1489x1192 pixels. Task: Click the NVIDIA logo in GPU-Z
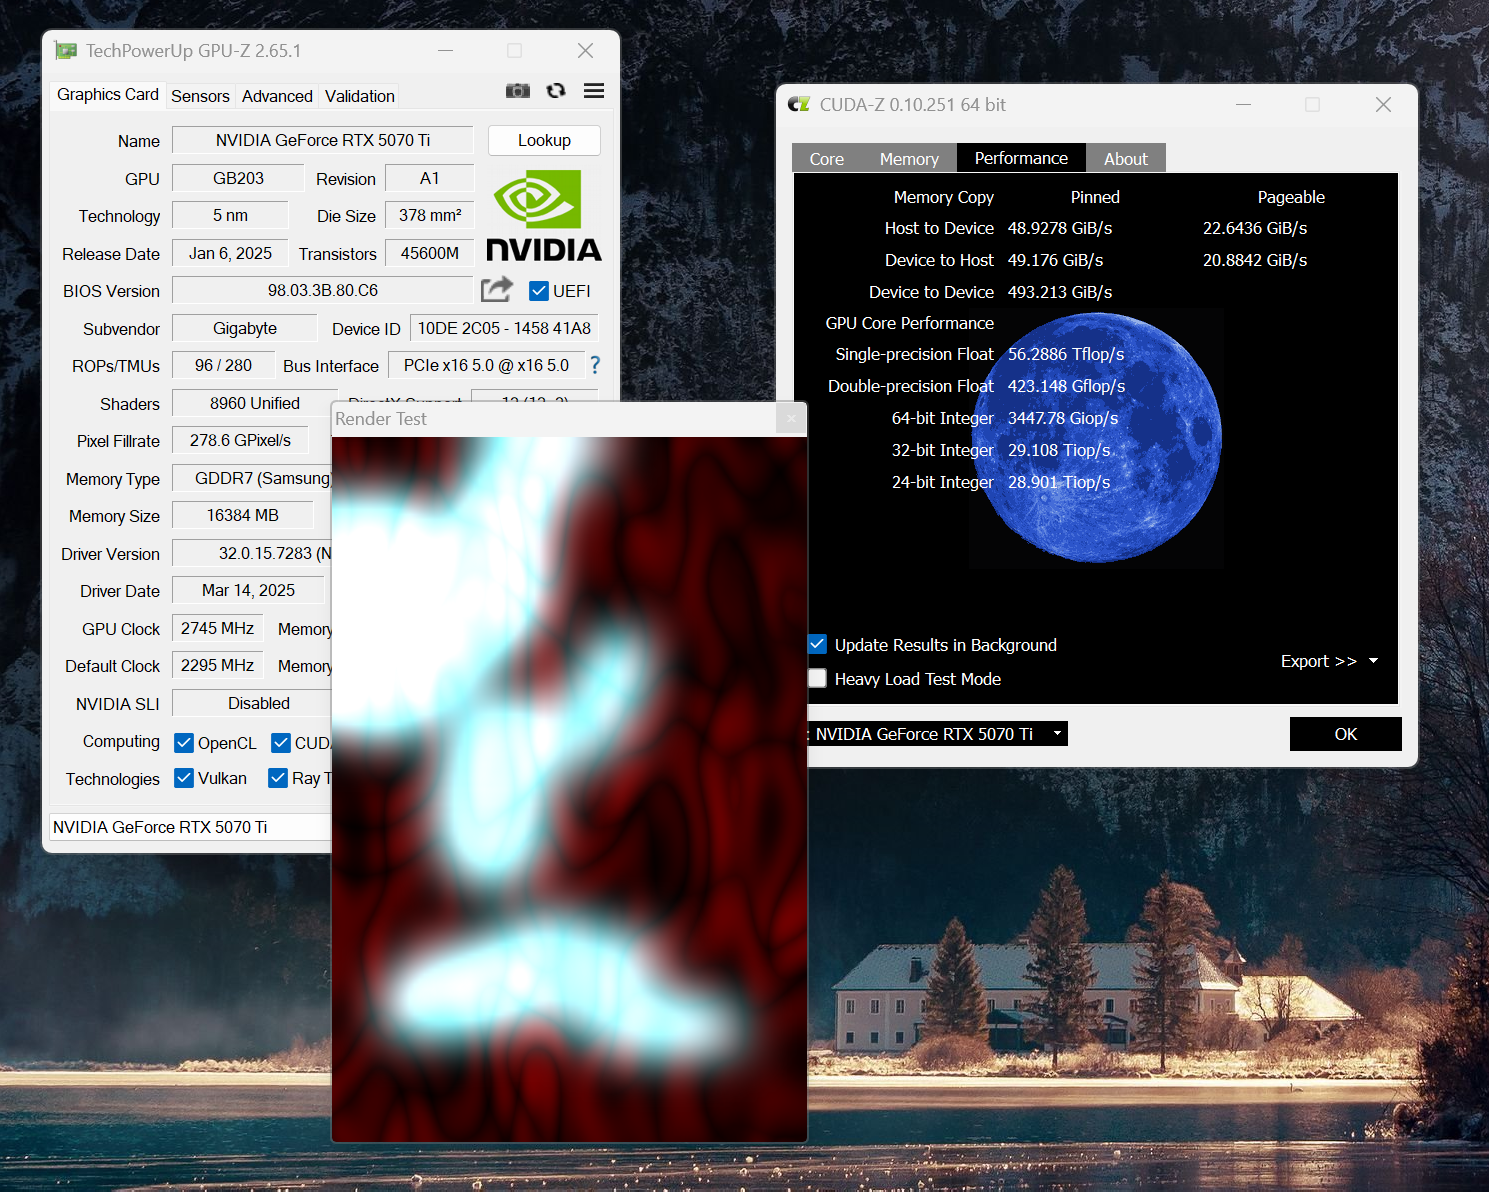544,216
